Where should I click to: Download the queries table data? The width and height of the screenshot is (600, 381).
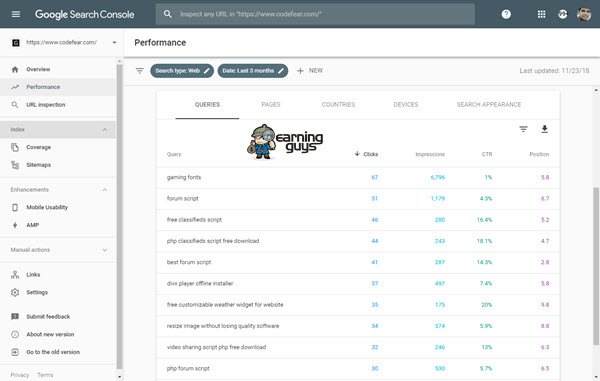tap(545, 129)
